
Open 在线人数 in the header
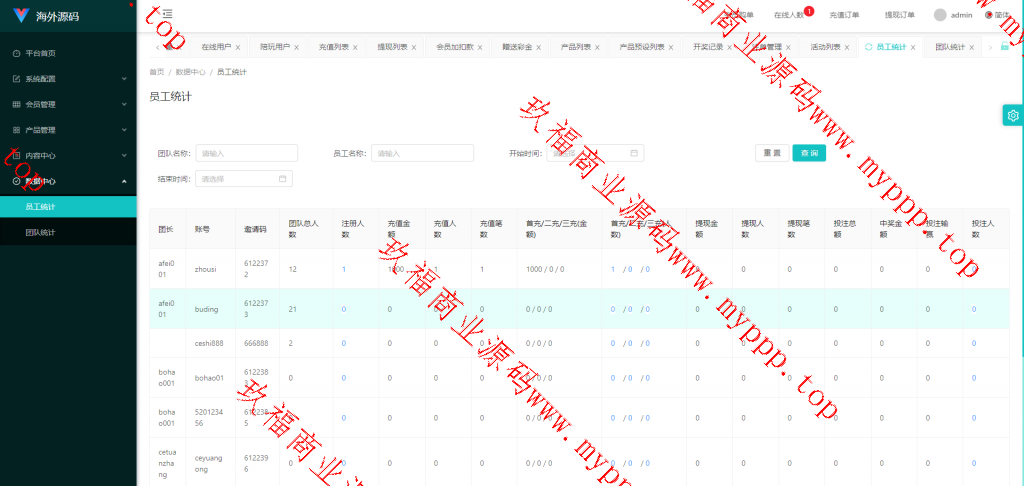pyautogui.click(x=788, y=15)
